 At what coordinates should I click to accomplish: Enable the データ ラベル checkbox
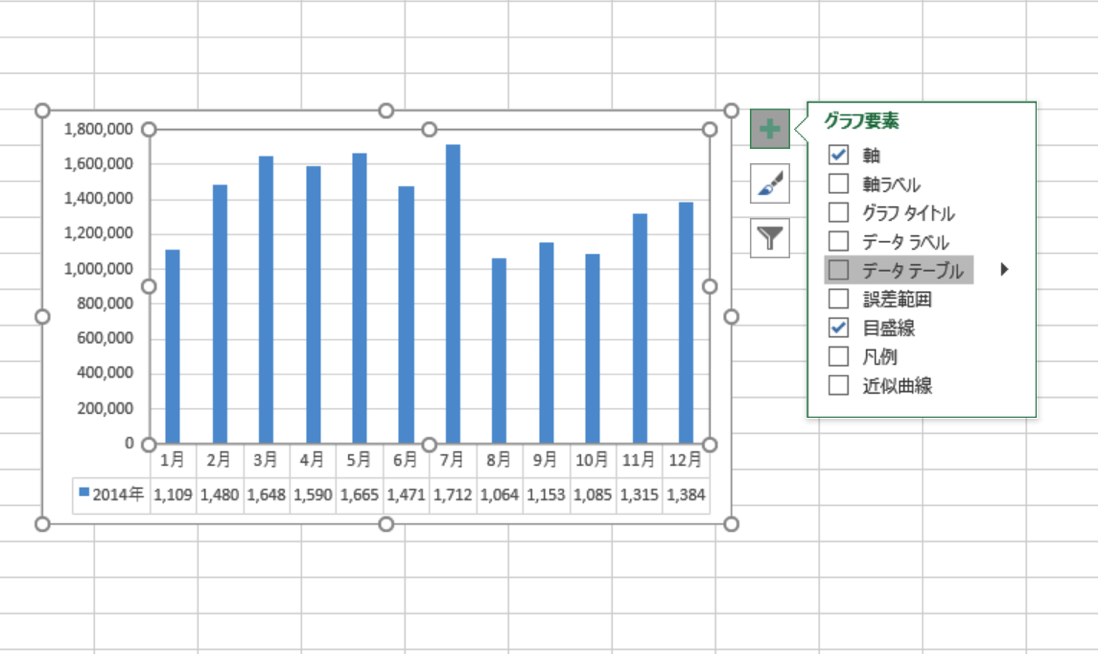(838, 241)
